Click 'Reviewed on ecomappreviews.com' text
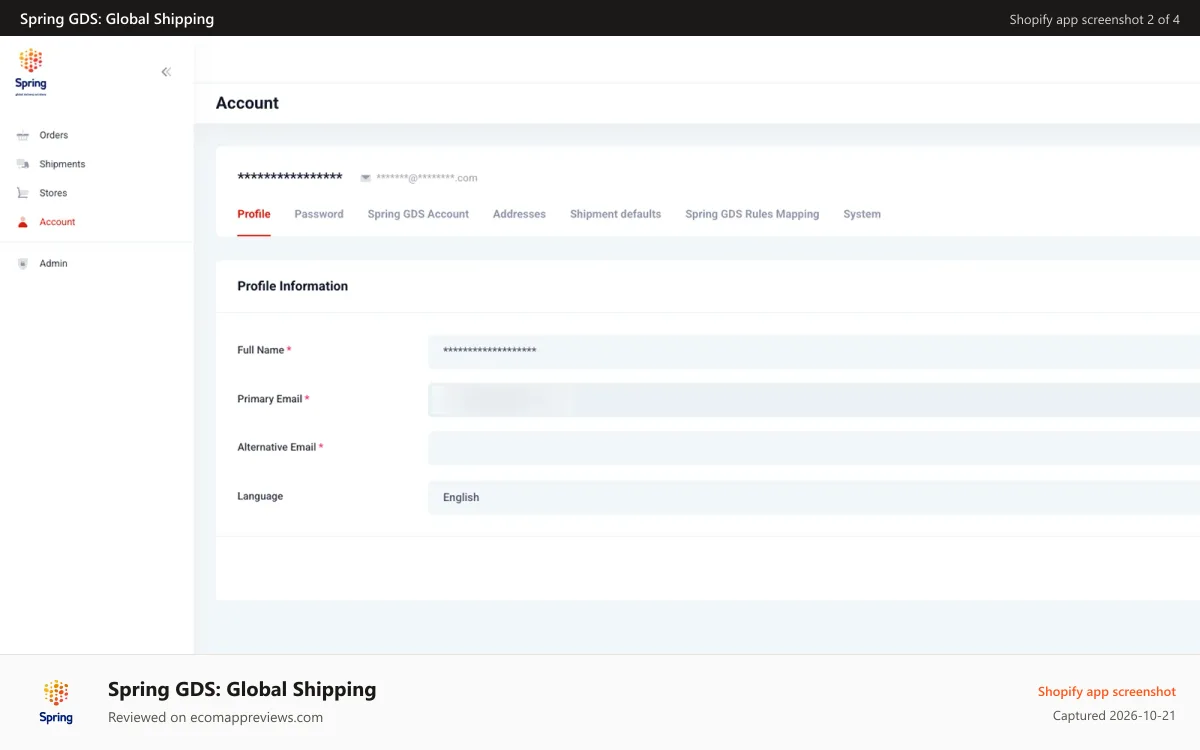The width and height of the screenshot is (1200, 750). (x=215, y=717)
